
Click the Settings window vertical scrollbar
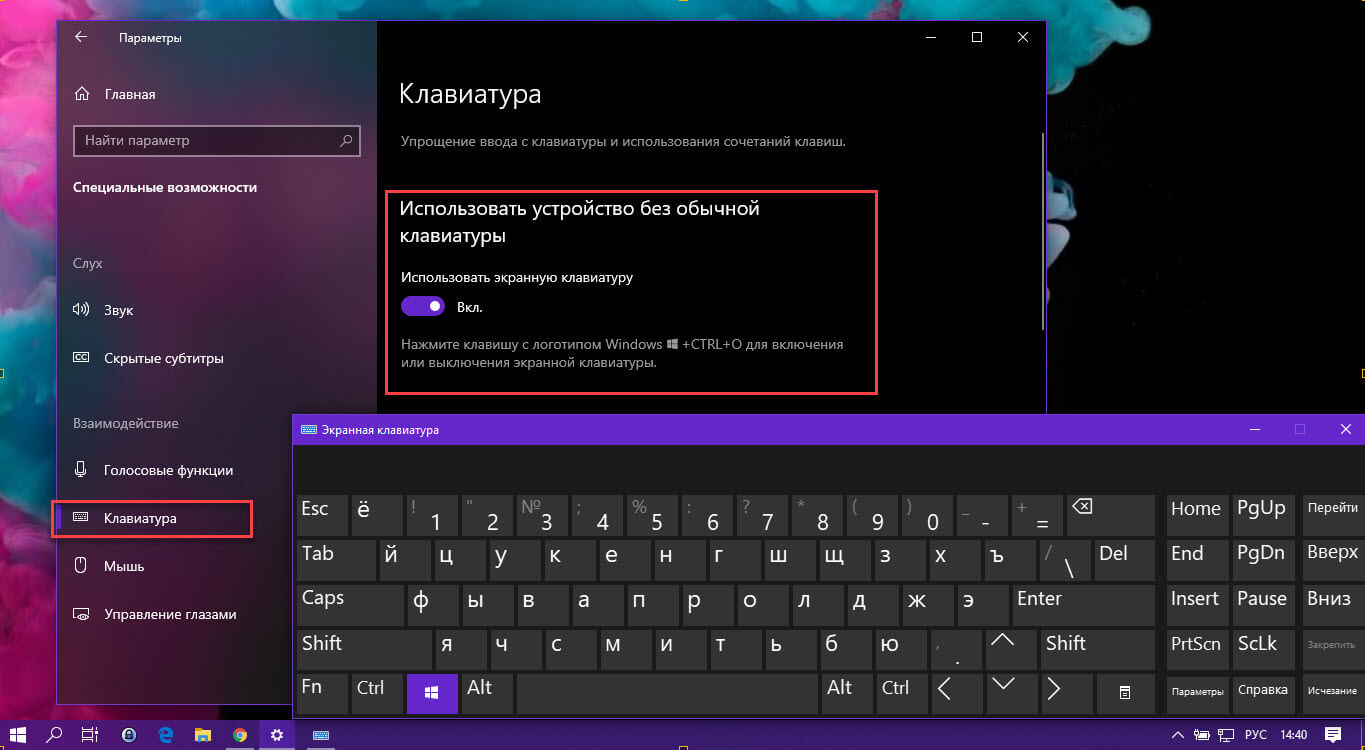point(1042,230)
